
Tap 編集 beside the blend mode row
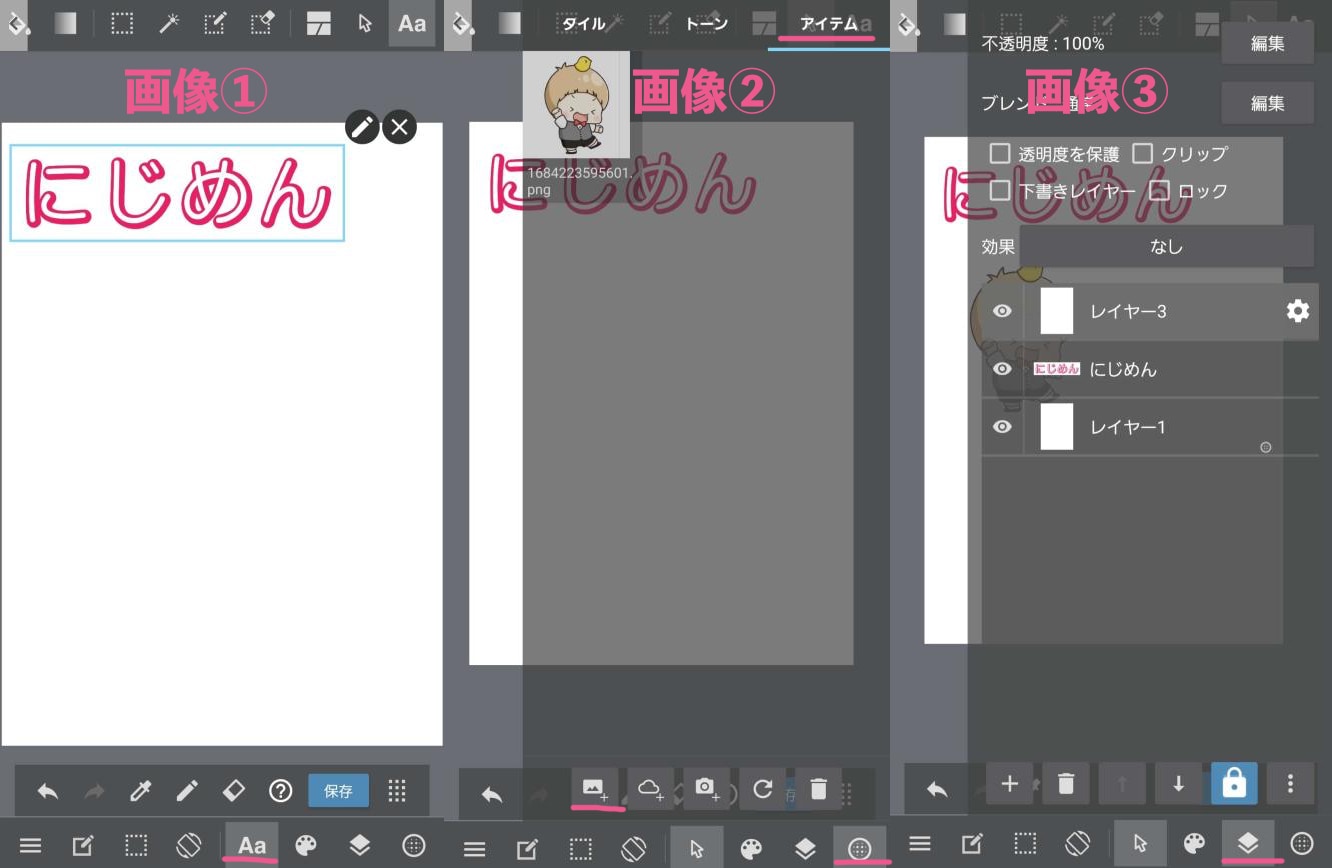1267,103
